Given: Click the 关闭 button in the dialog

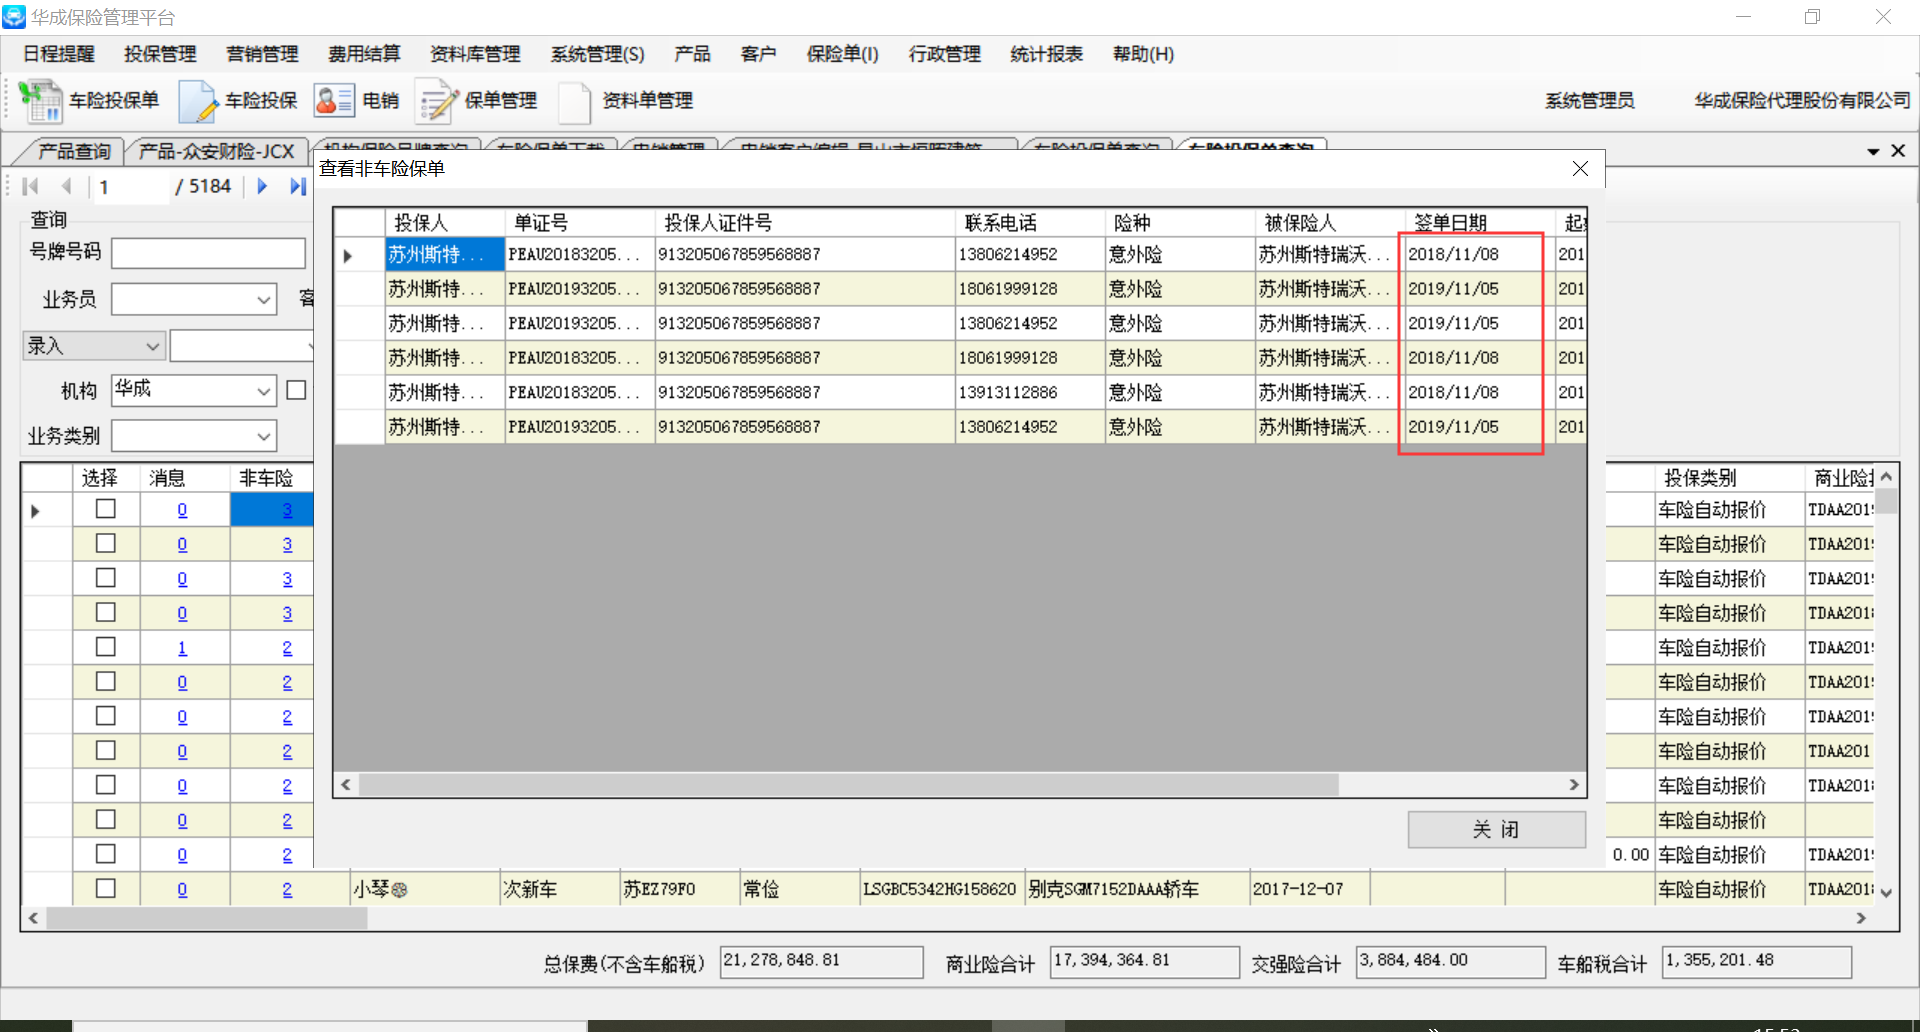Looking at the screenshot, I should click(x=1496, y=830).
